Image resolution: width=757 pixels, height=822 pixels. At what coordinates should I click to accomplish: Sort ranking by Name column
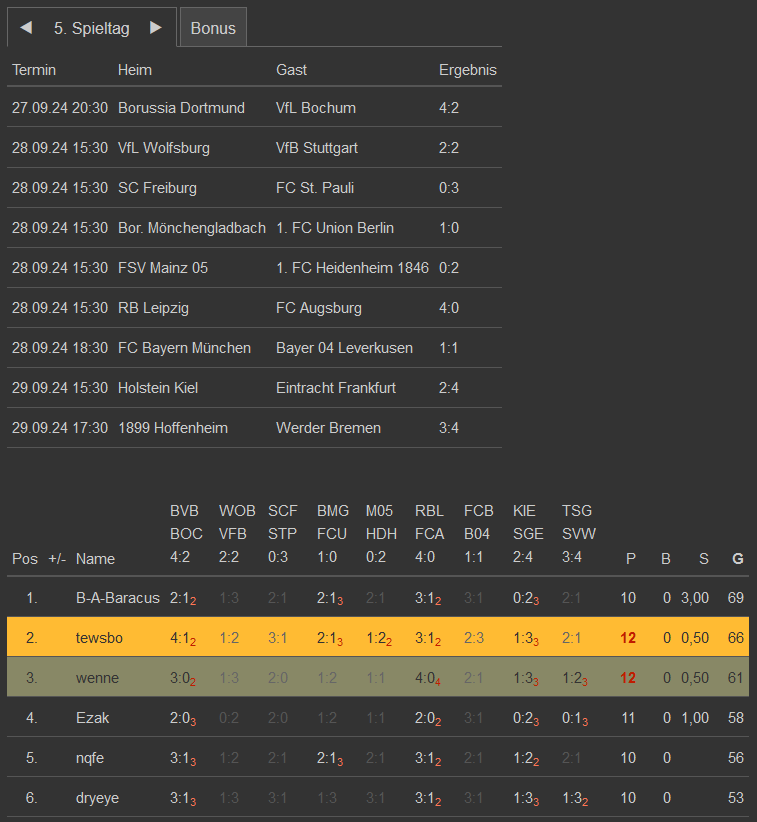95,559
